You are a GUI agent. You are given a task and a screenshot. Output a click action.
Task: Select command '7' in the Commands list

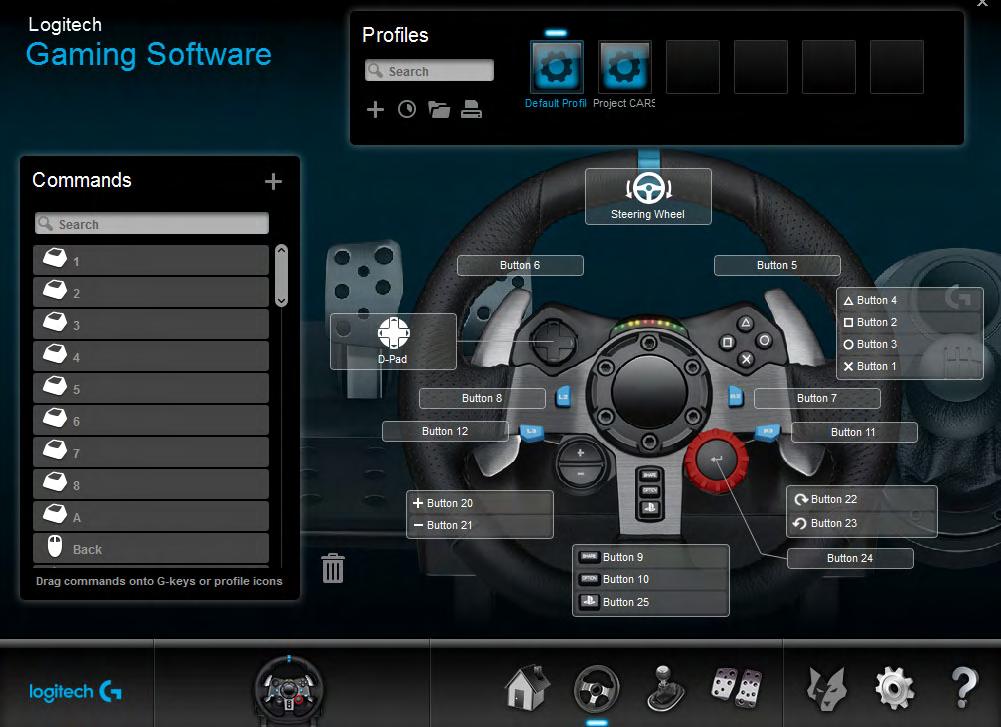pyautogui.click(x=151, y=452)
